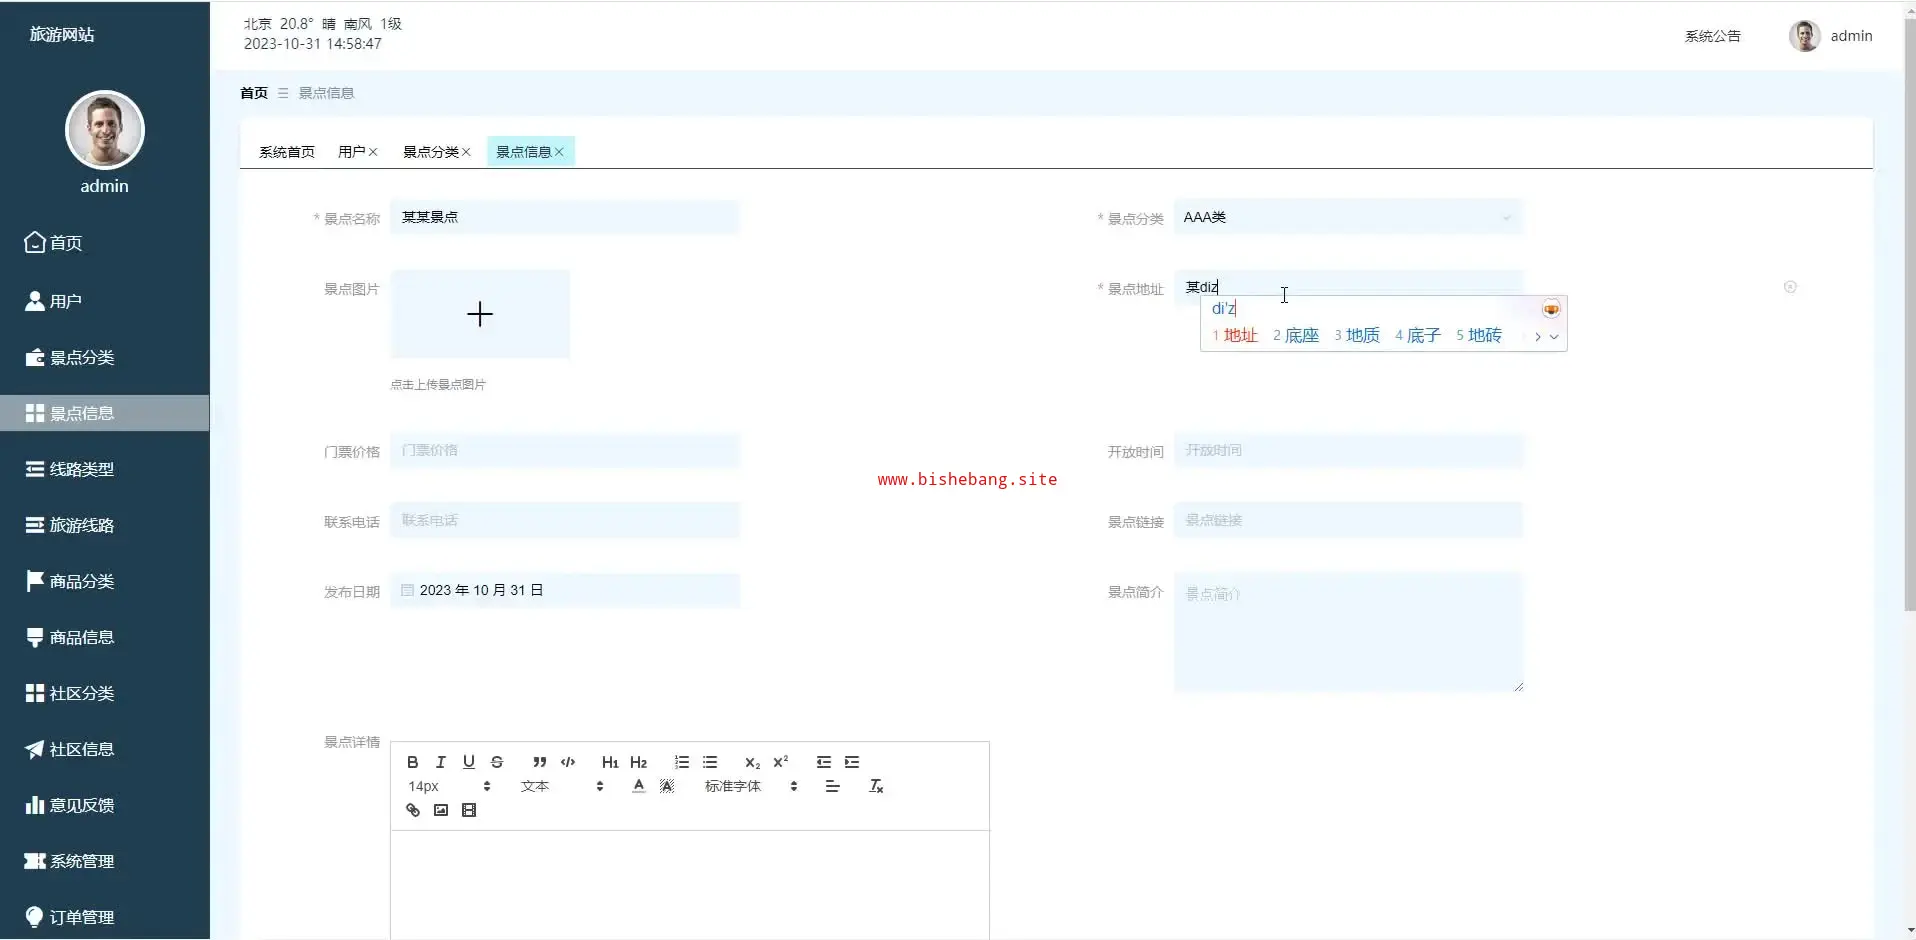Toggle bold in the editor toolbar

(x=412, y=762)
